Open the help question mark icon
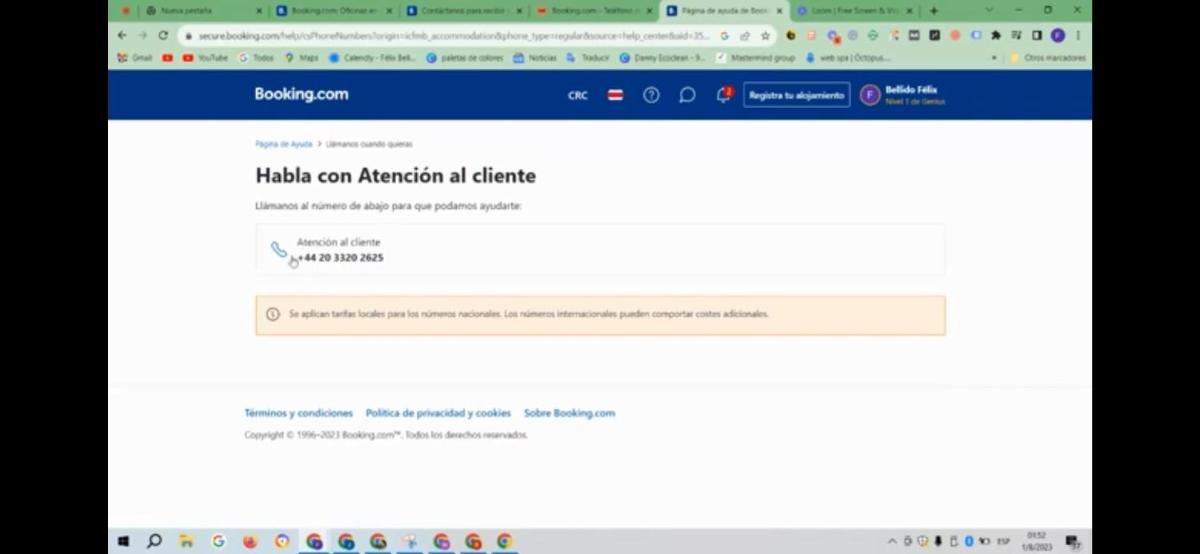This screenshot has height=554, width=1200. click(x=651, y=95)
